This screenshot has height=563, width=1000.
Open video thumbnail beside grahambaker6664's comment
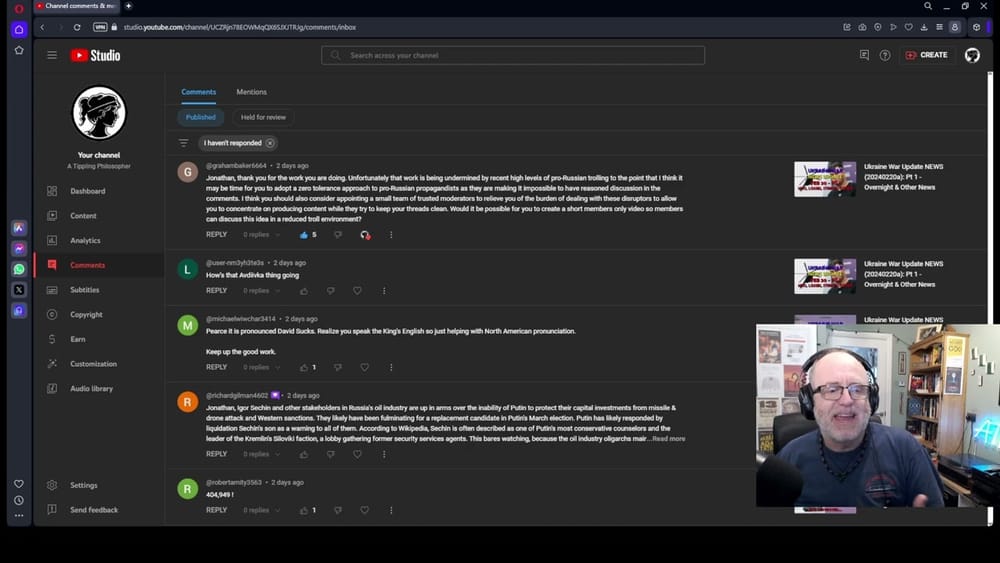[x=825, y=179]
